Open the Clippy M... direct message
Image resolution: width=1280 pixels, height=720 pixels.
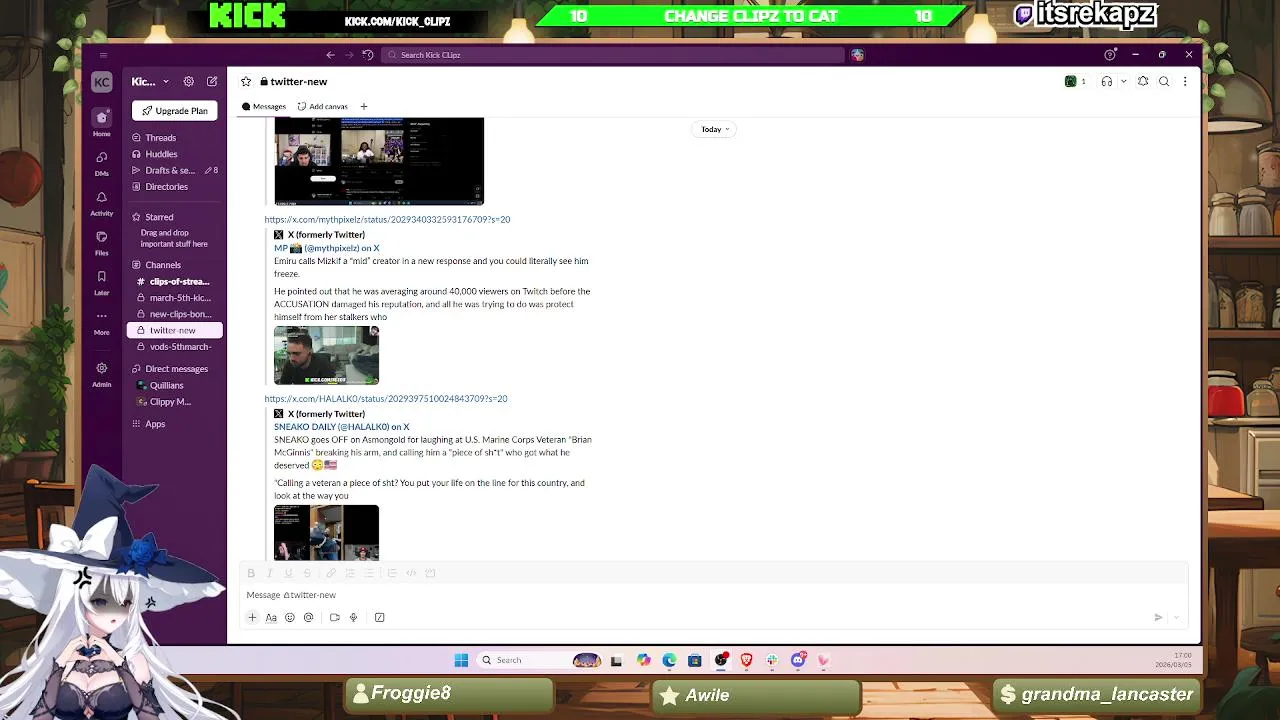(170, 402)
